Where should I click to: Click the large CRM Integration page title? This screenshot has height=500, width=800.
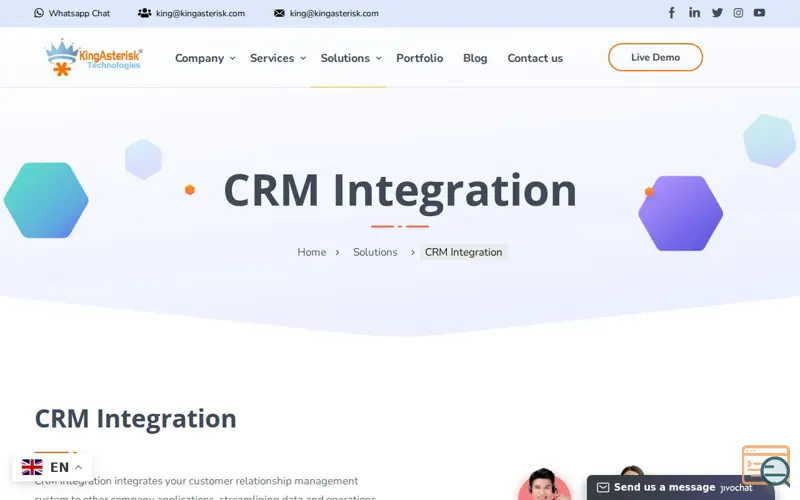400,191
